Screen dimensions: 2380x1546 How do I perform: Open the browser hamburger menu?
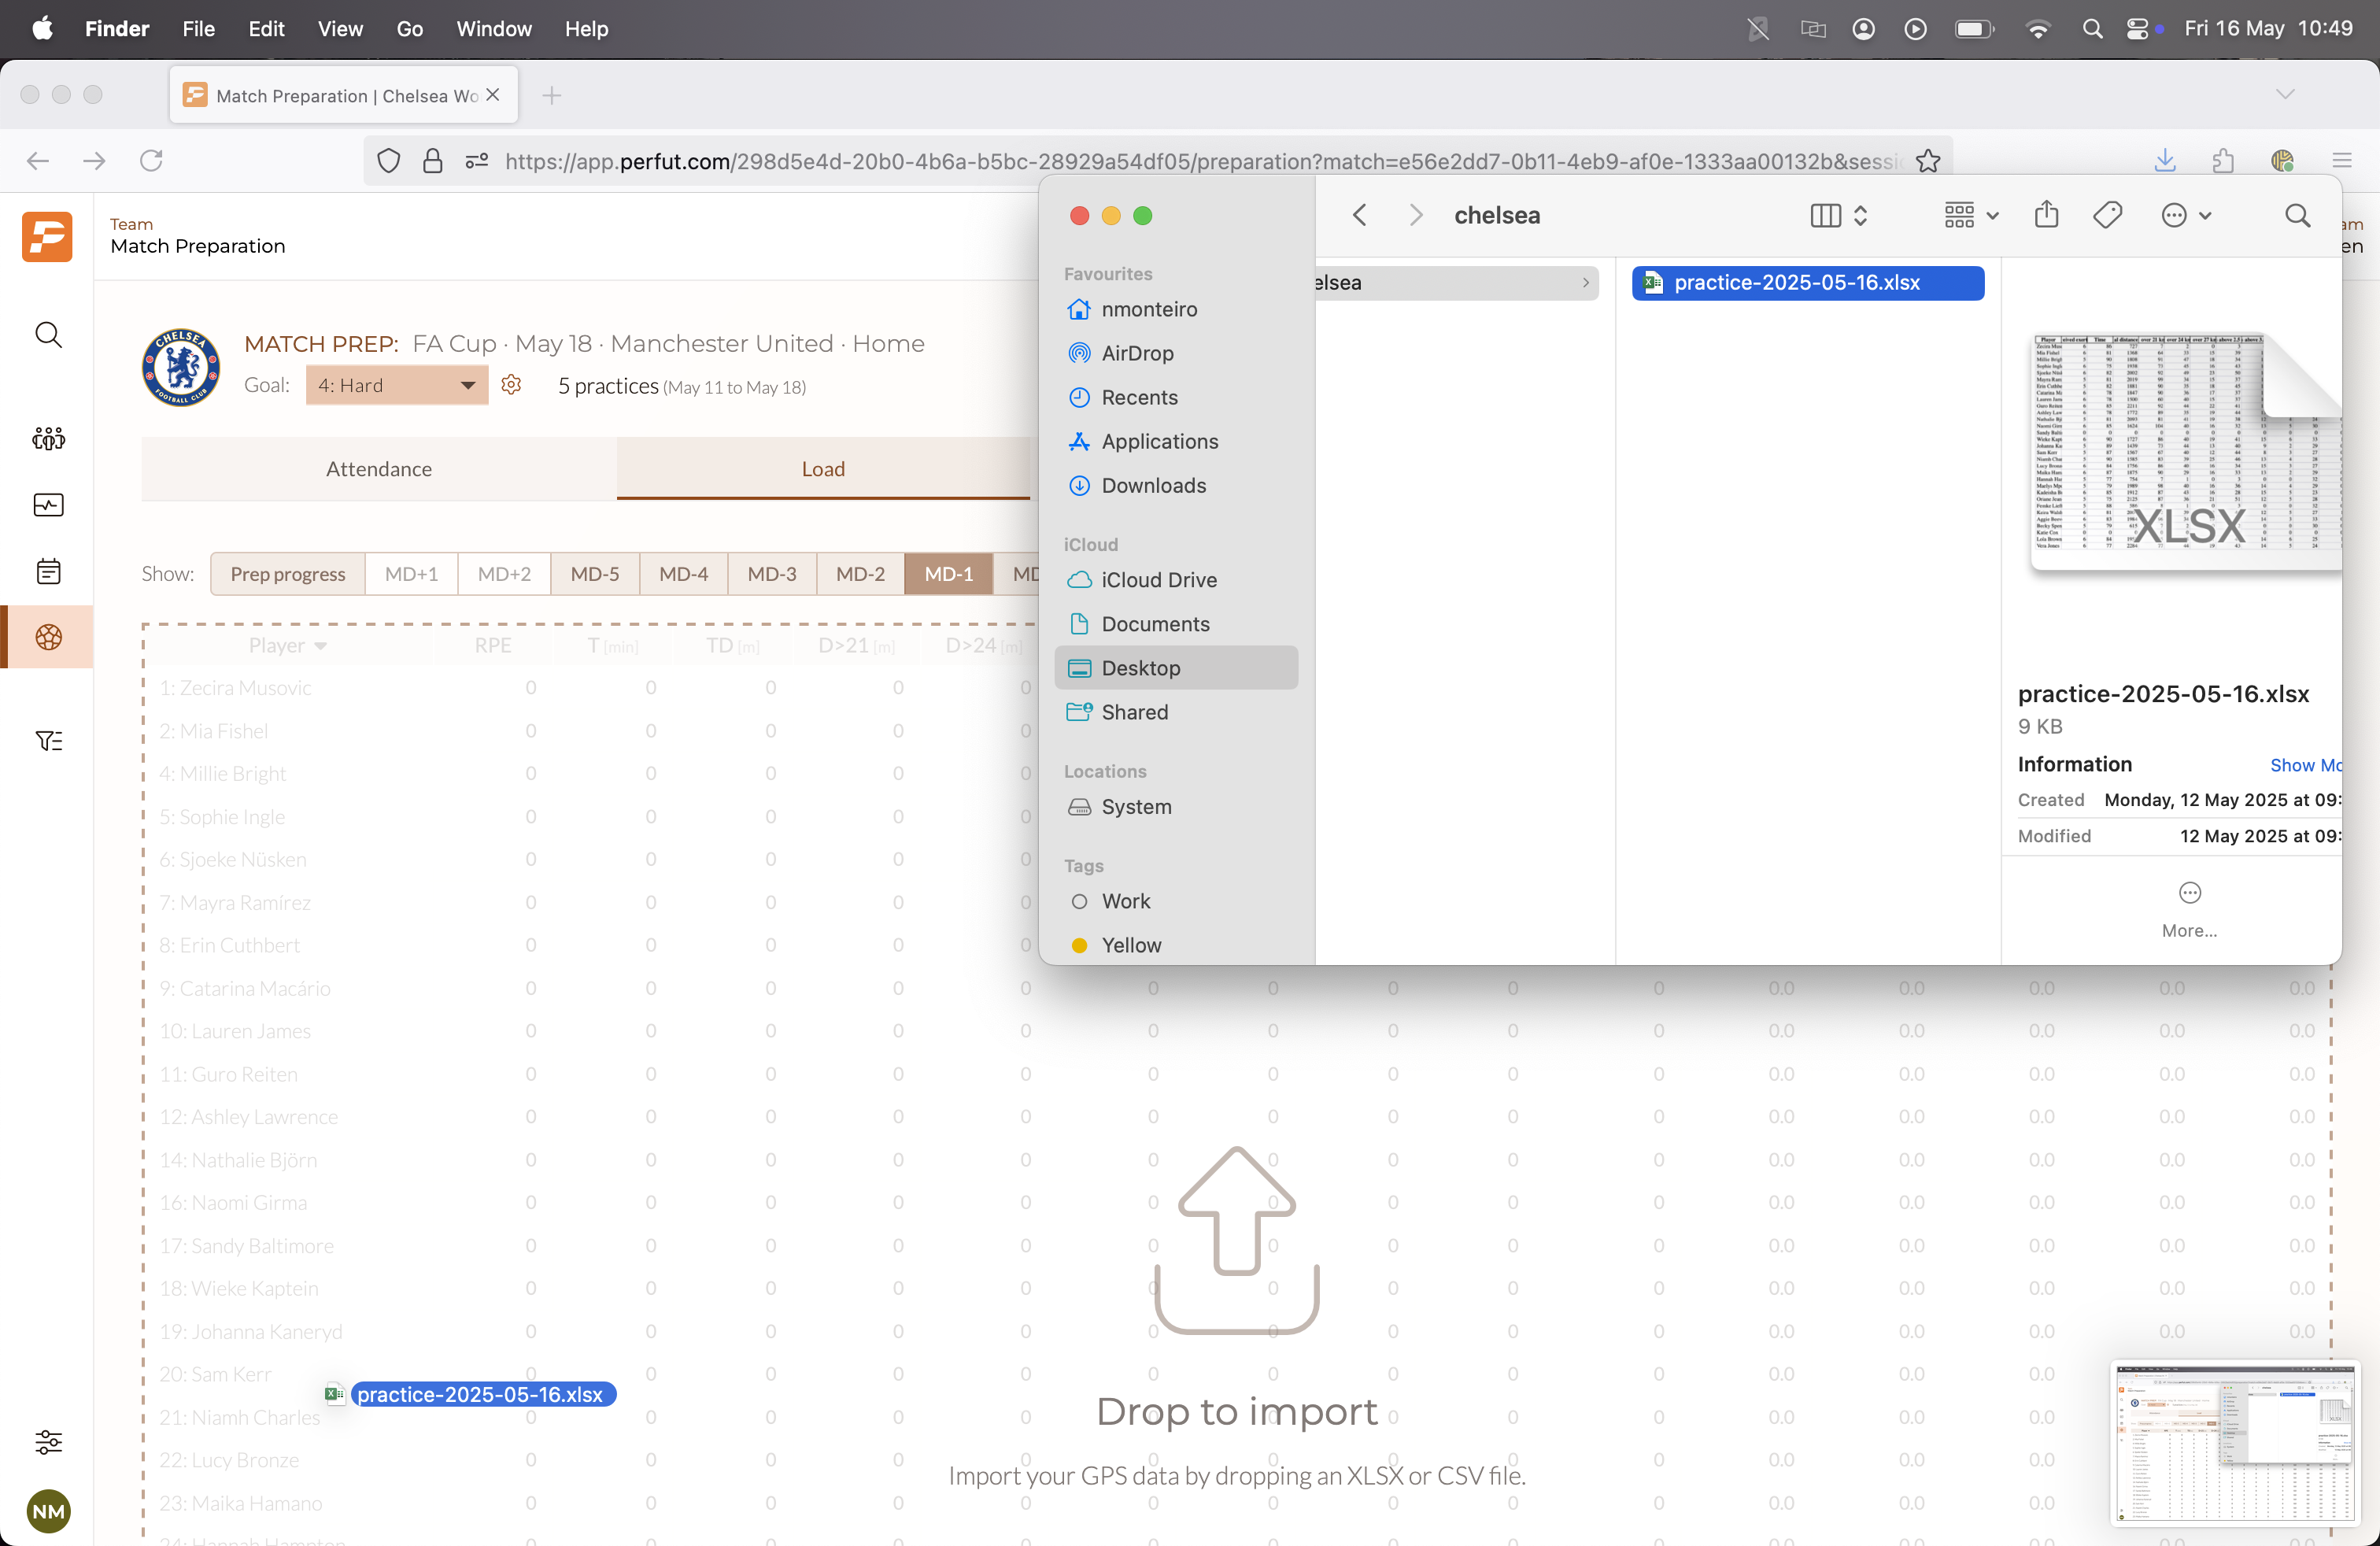[2342, 160]
